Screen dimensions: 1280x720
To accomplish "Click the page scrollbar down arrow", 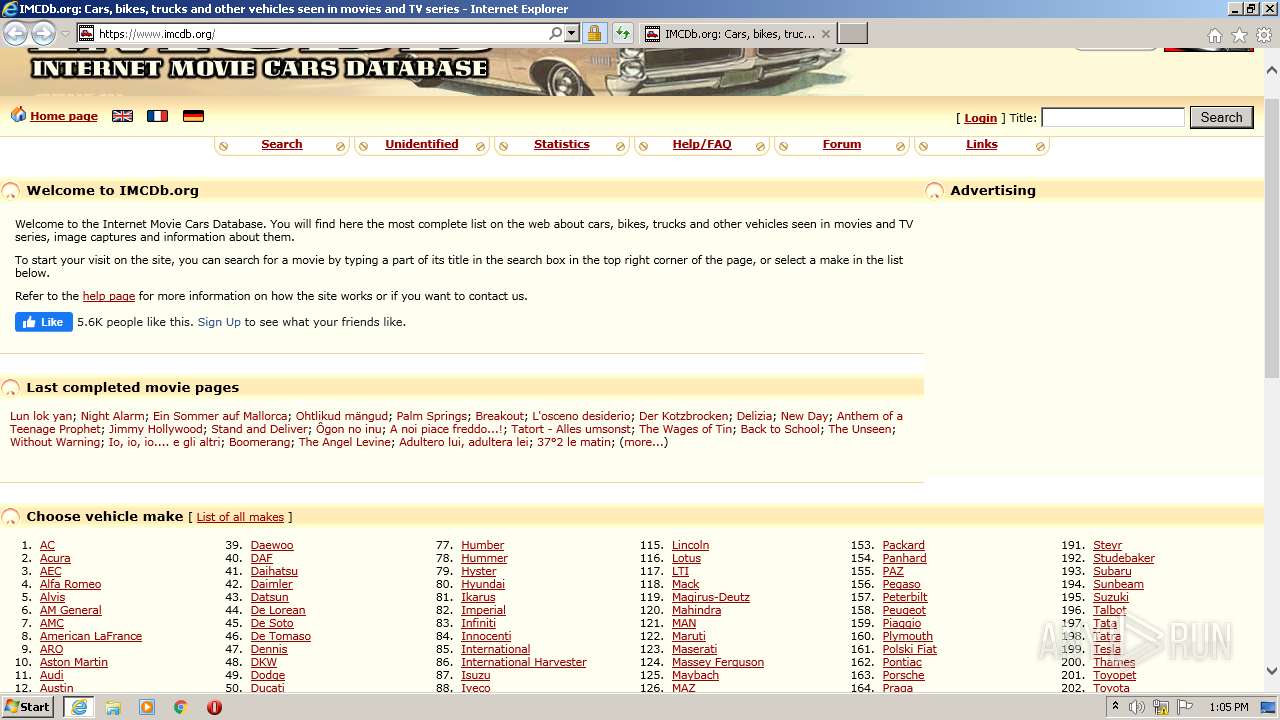I will [x=1272, y=672].
